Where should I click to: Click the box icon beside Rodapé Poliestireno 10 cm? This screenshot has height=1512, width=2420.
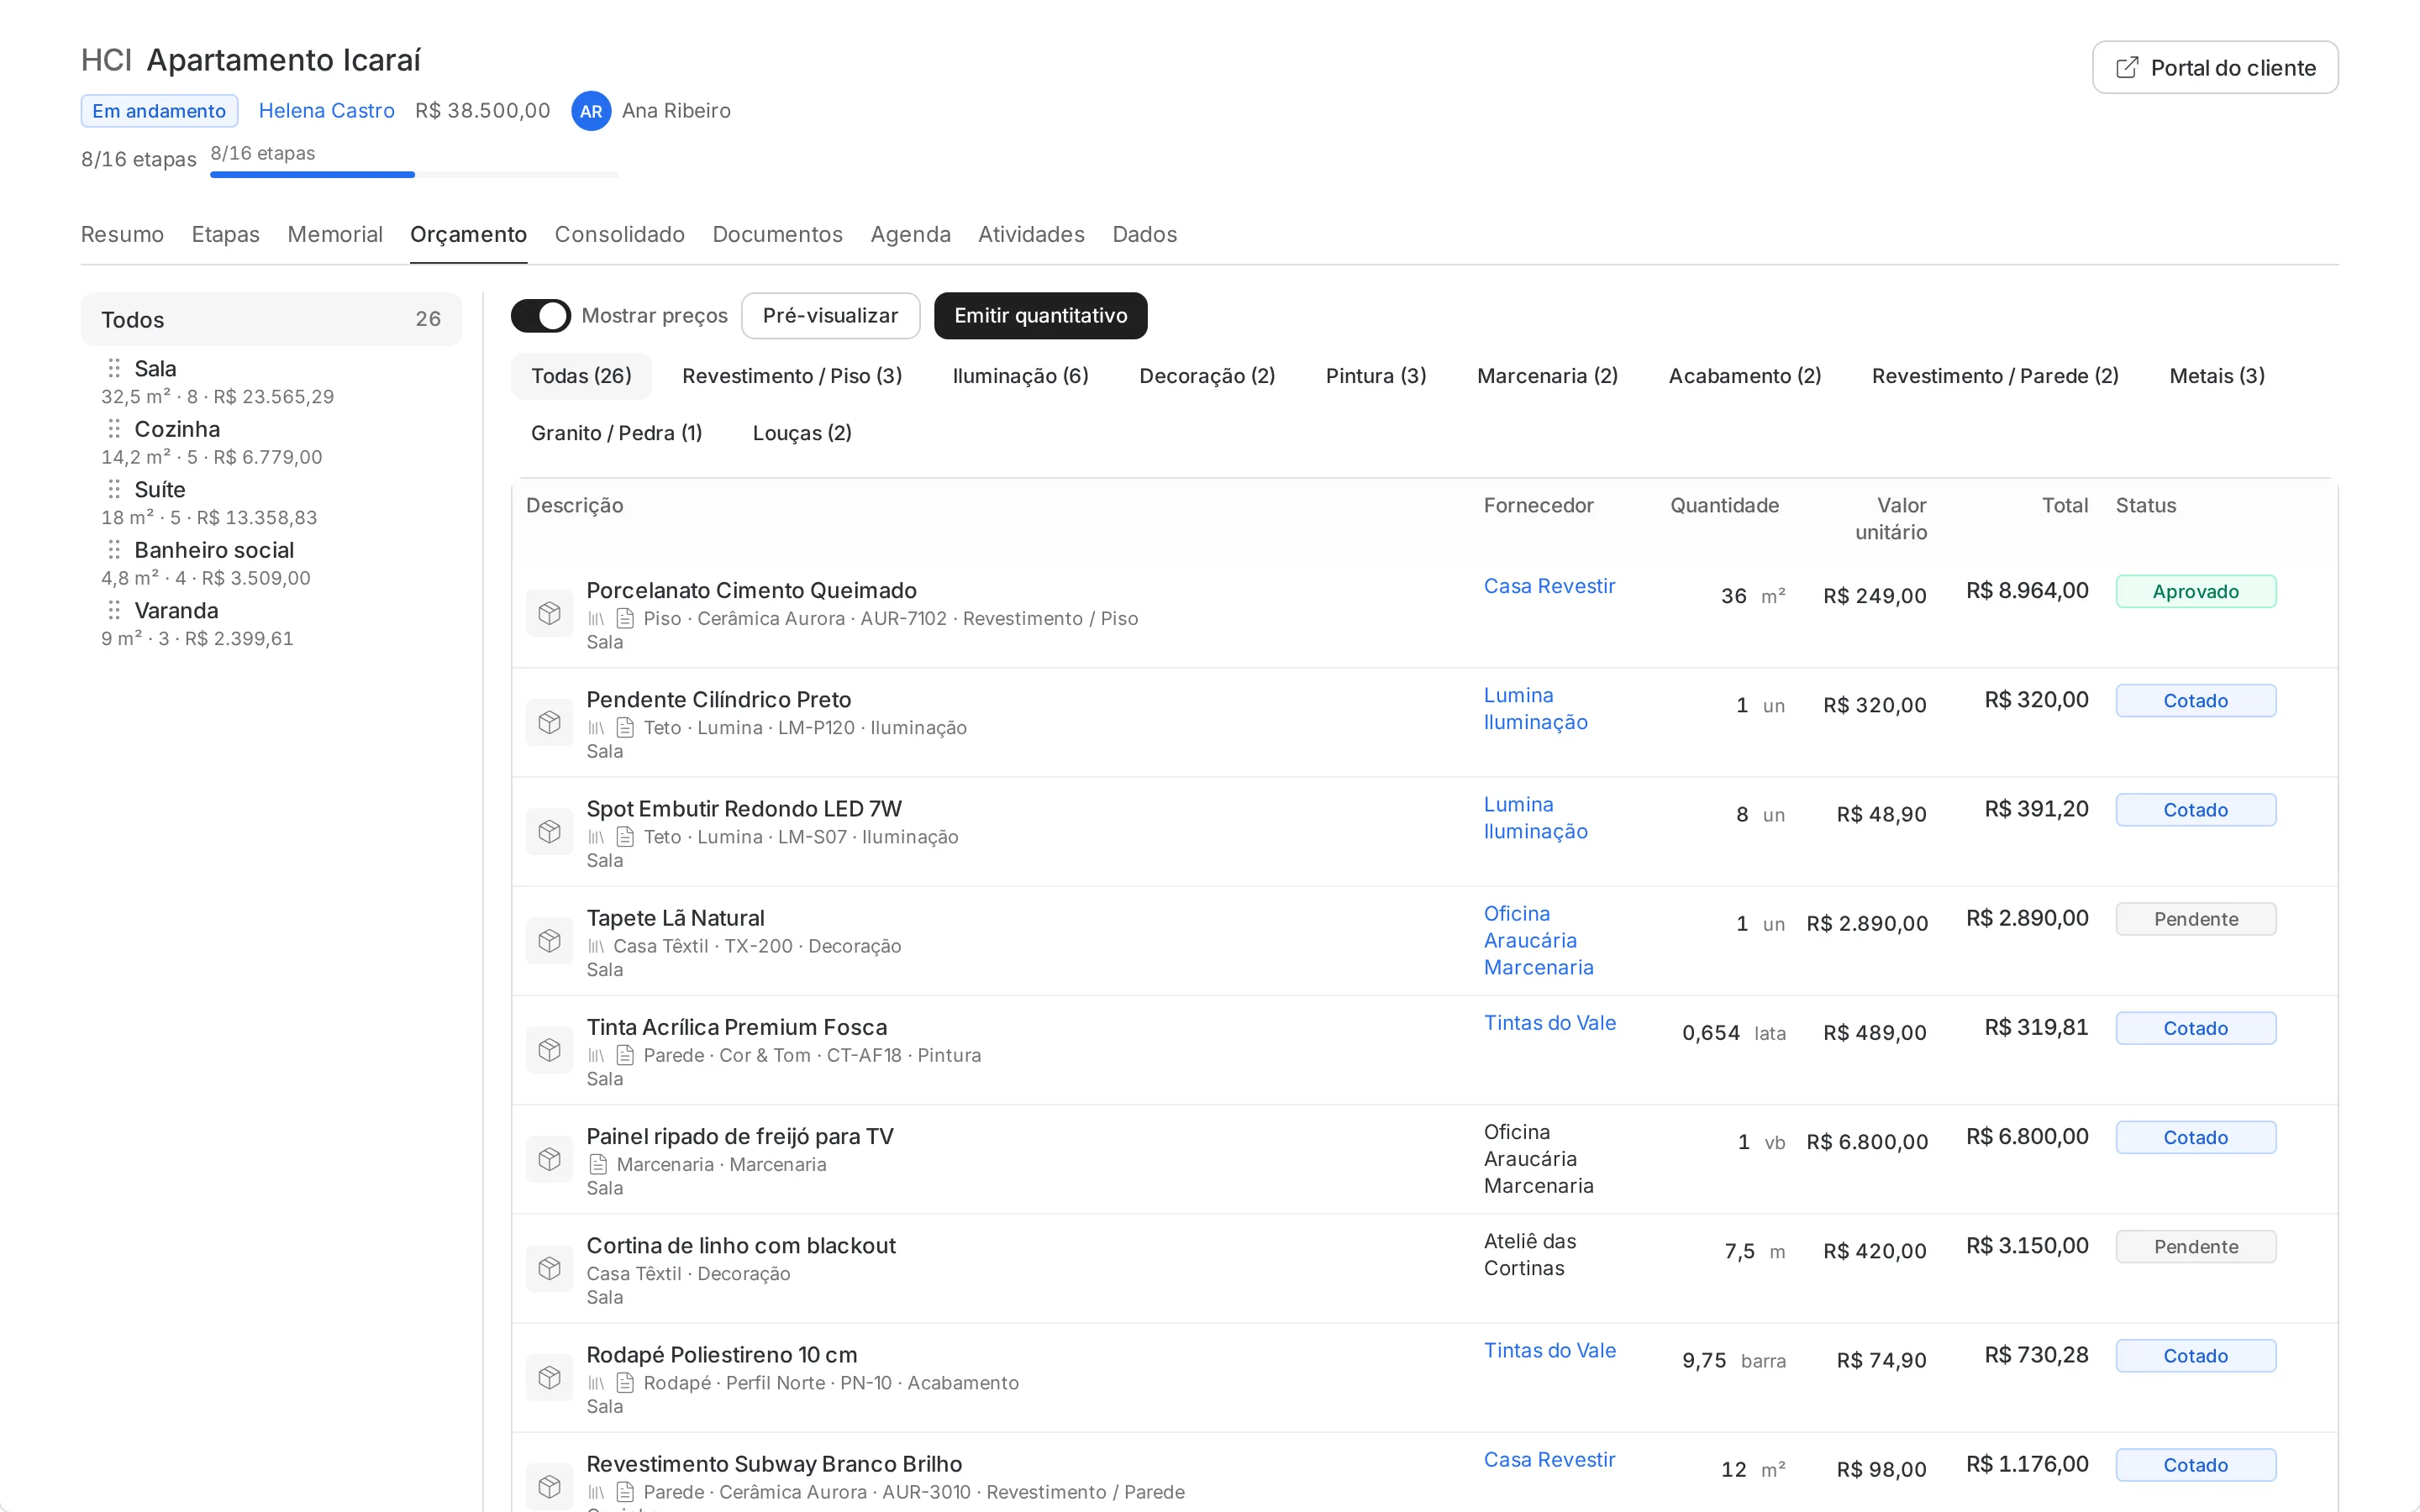pyautogui.click(x=549, y=1377)
